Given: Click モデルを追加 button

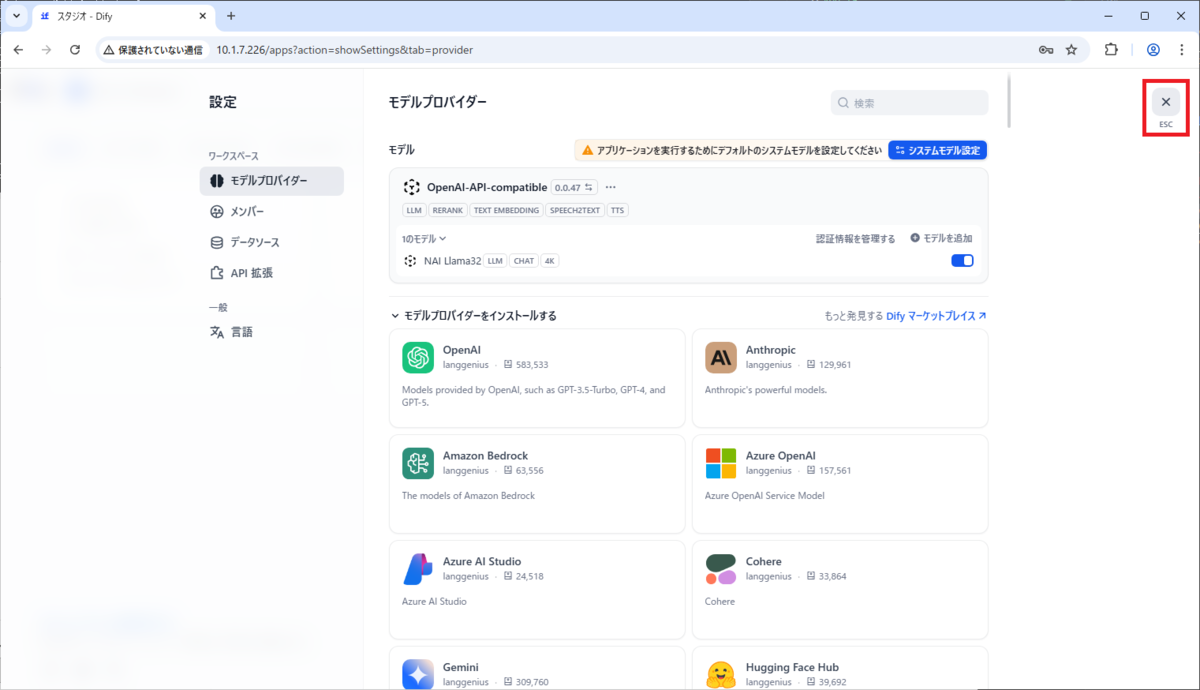Looking at the screenshot, I should coord(941,238).
